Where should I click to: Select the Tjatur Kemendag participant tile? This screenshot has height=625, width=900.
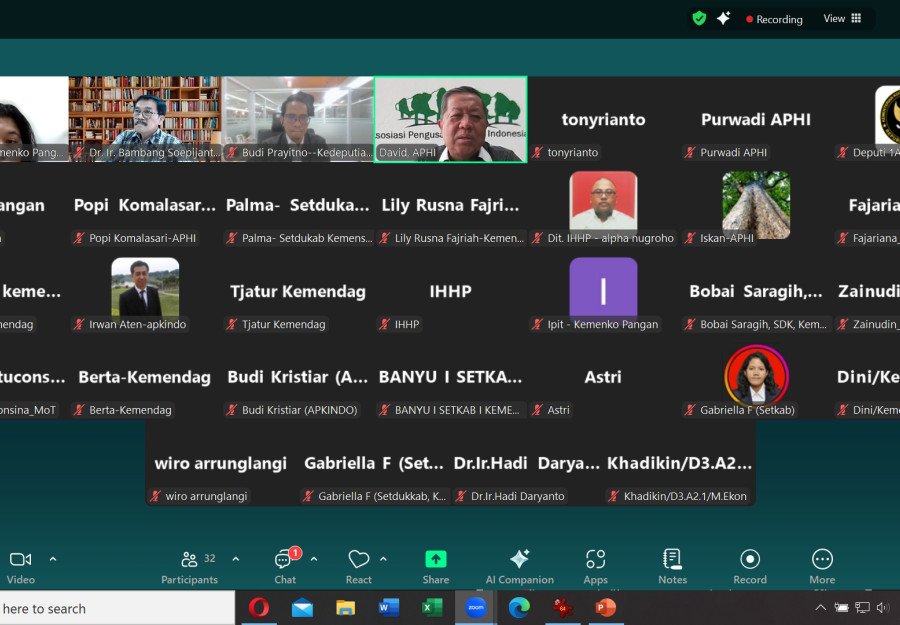pos(298,292)
